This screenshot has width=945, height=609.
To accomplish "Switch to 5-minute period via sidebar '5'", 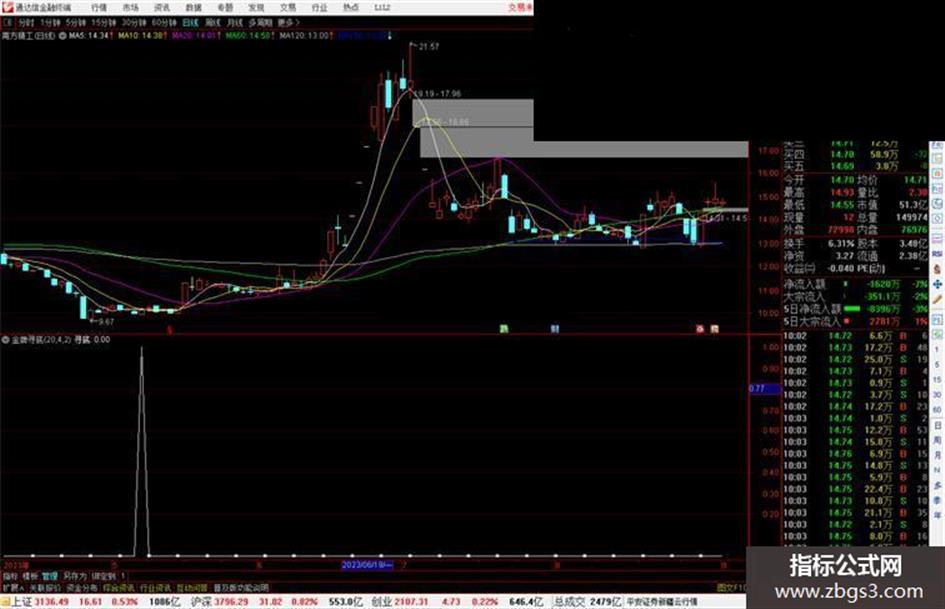I will tap(937, 365).
